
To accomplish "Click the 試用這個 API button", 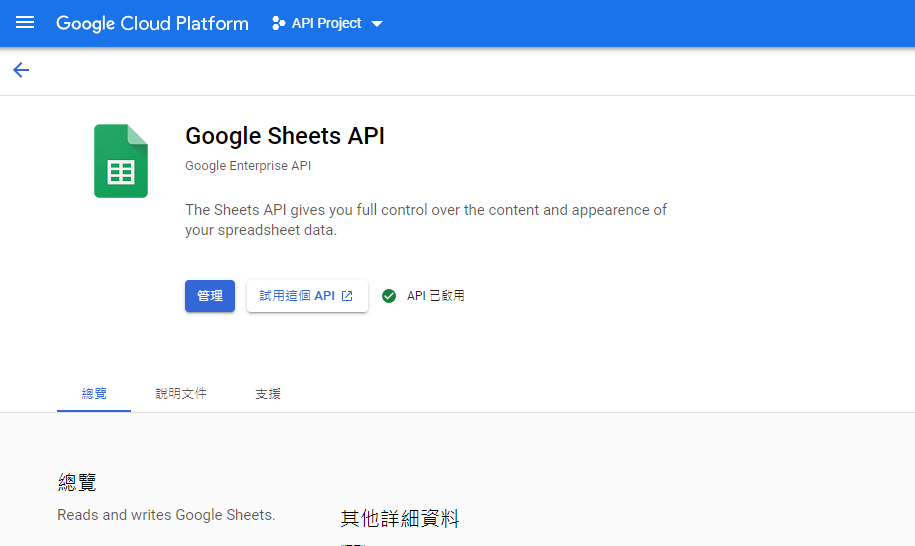I will tap(298, 296).
